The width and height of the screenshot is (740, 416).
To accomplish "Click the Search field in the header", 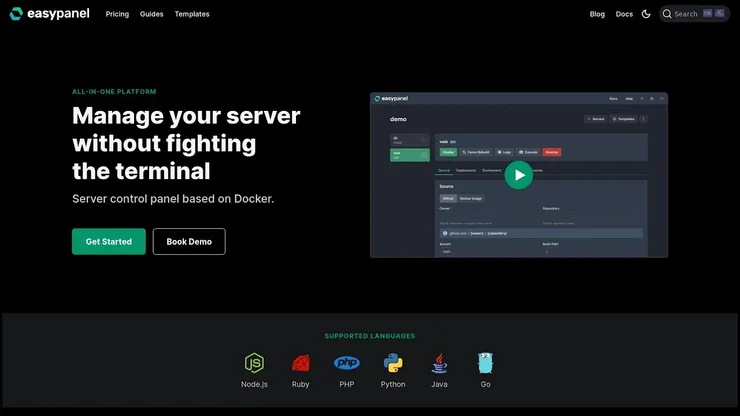I will [x=694, y=14].
